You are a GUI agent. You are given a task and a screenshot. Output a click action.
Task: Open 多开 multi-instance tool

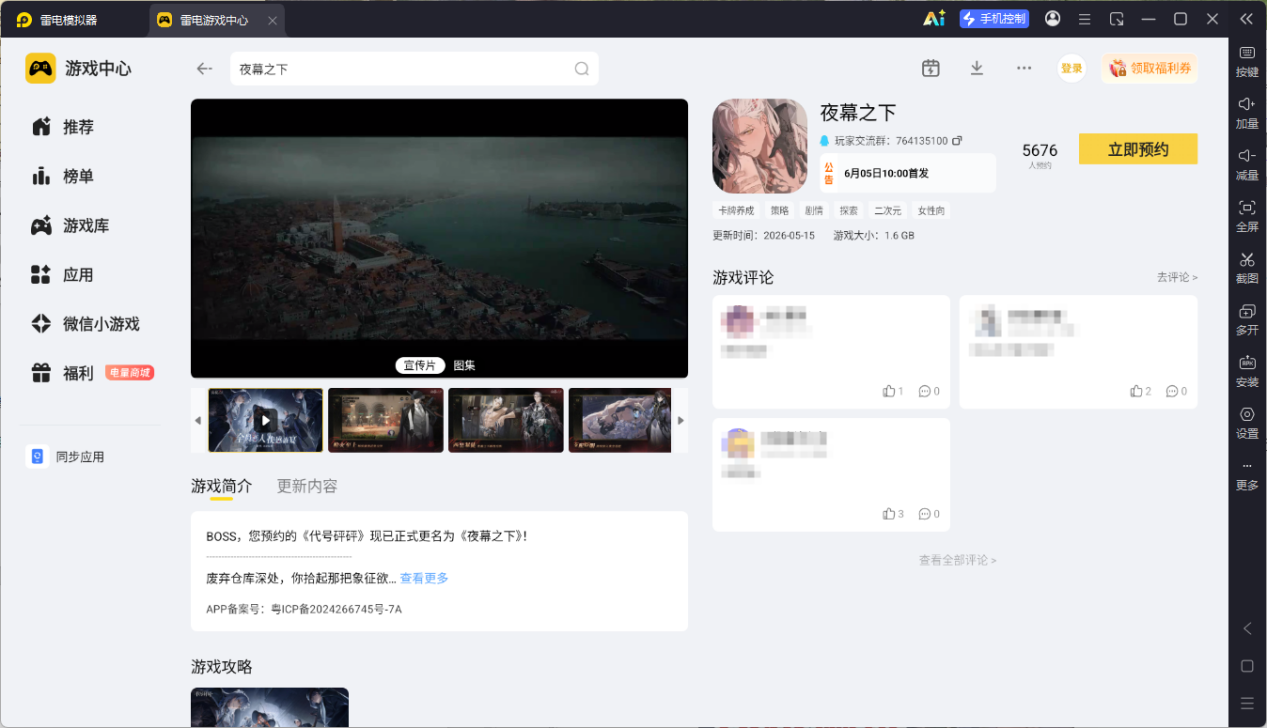[1247, 320]
